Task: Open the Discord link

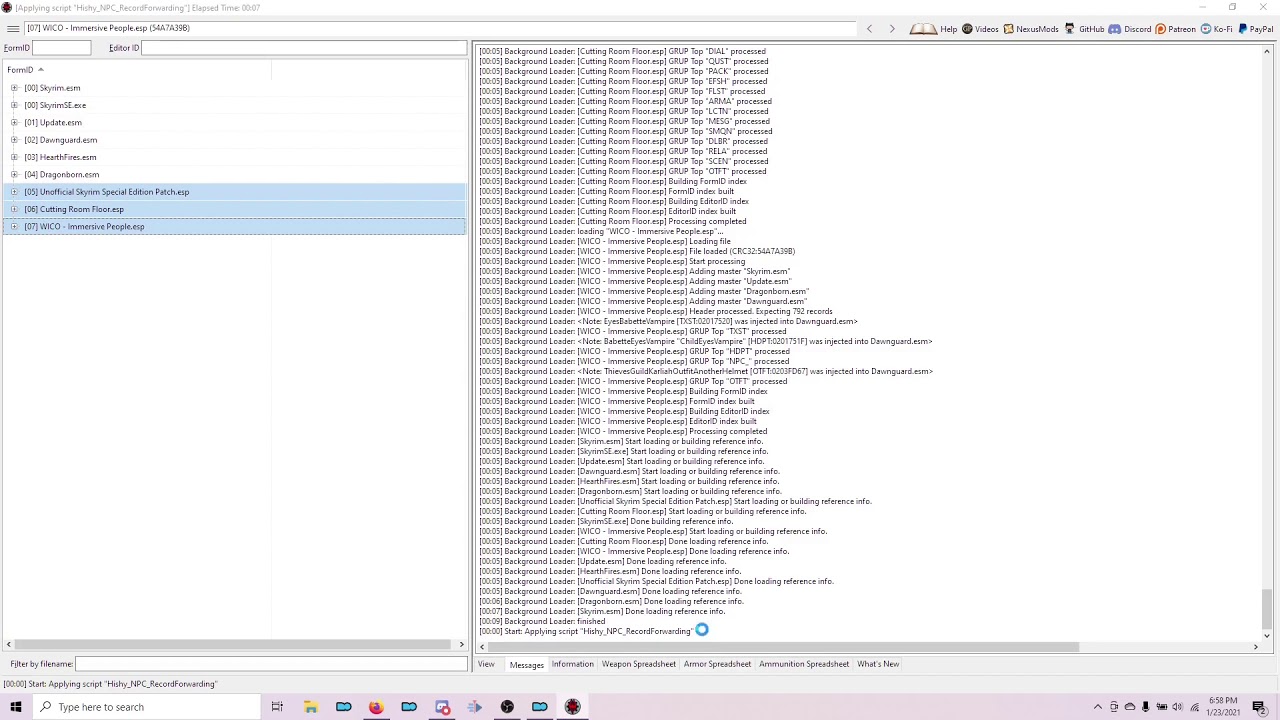Action: click(1130, 29)
